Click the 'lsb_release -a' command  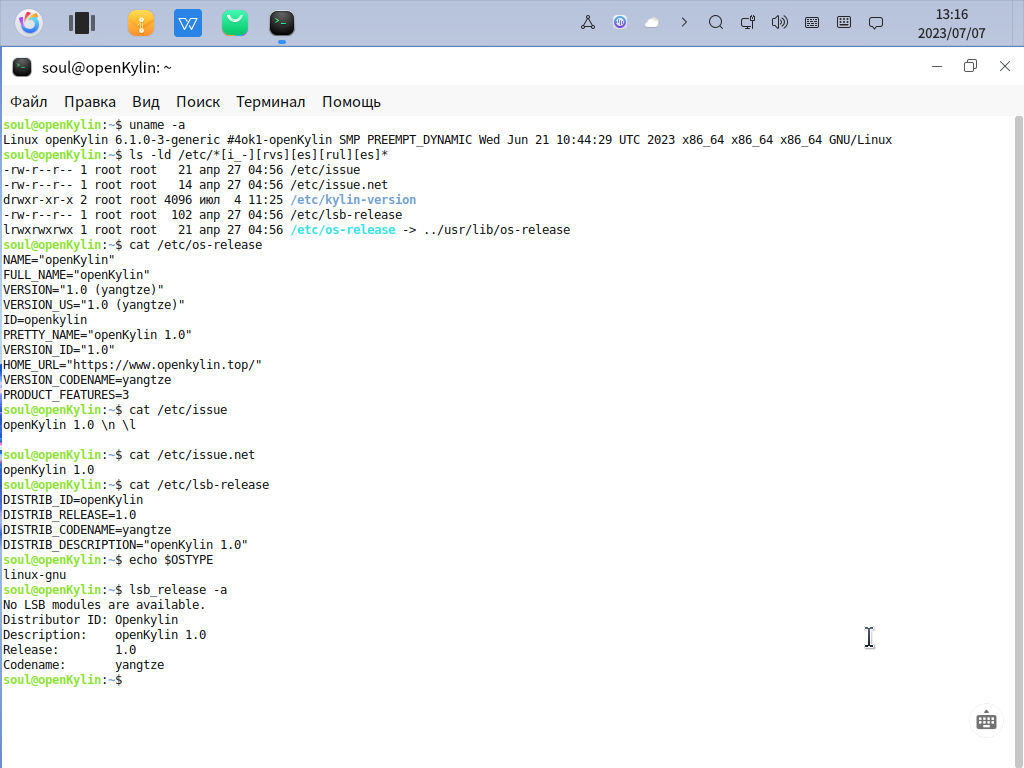coord(178,590)
